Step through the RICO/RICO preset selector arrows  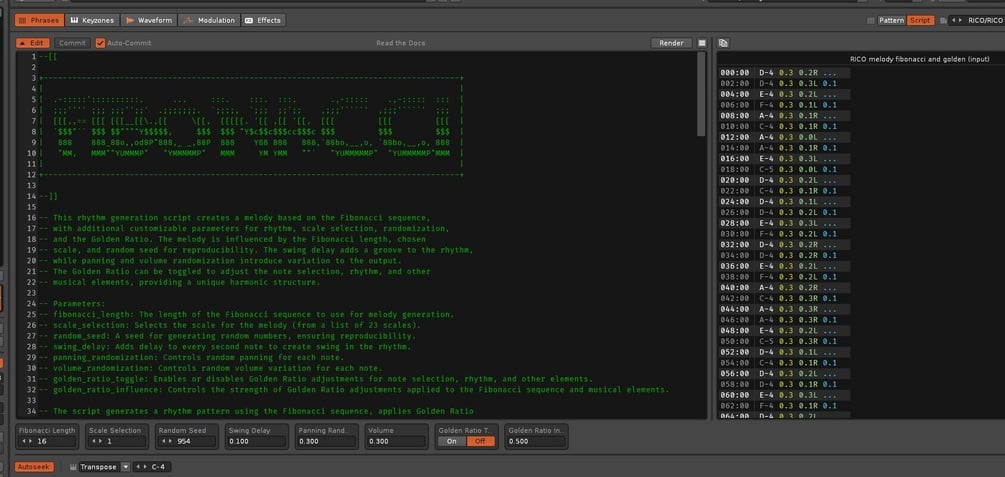coord(957,21)
